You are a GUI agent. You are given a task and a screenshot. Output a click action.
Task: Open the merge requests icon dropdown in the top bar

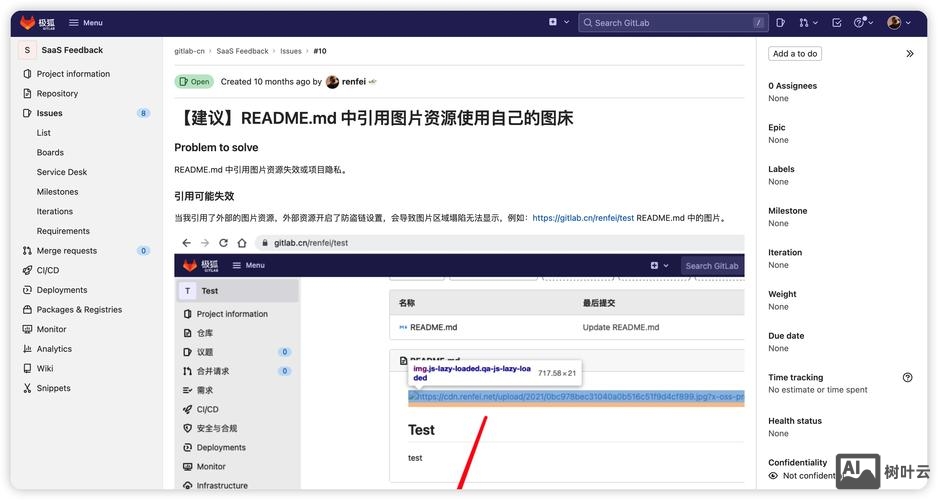[x=808, y=23]
